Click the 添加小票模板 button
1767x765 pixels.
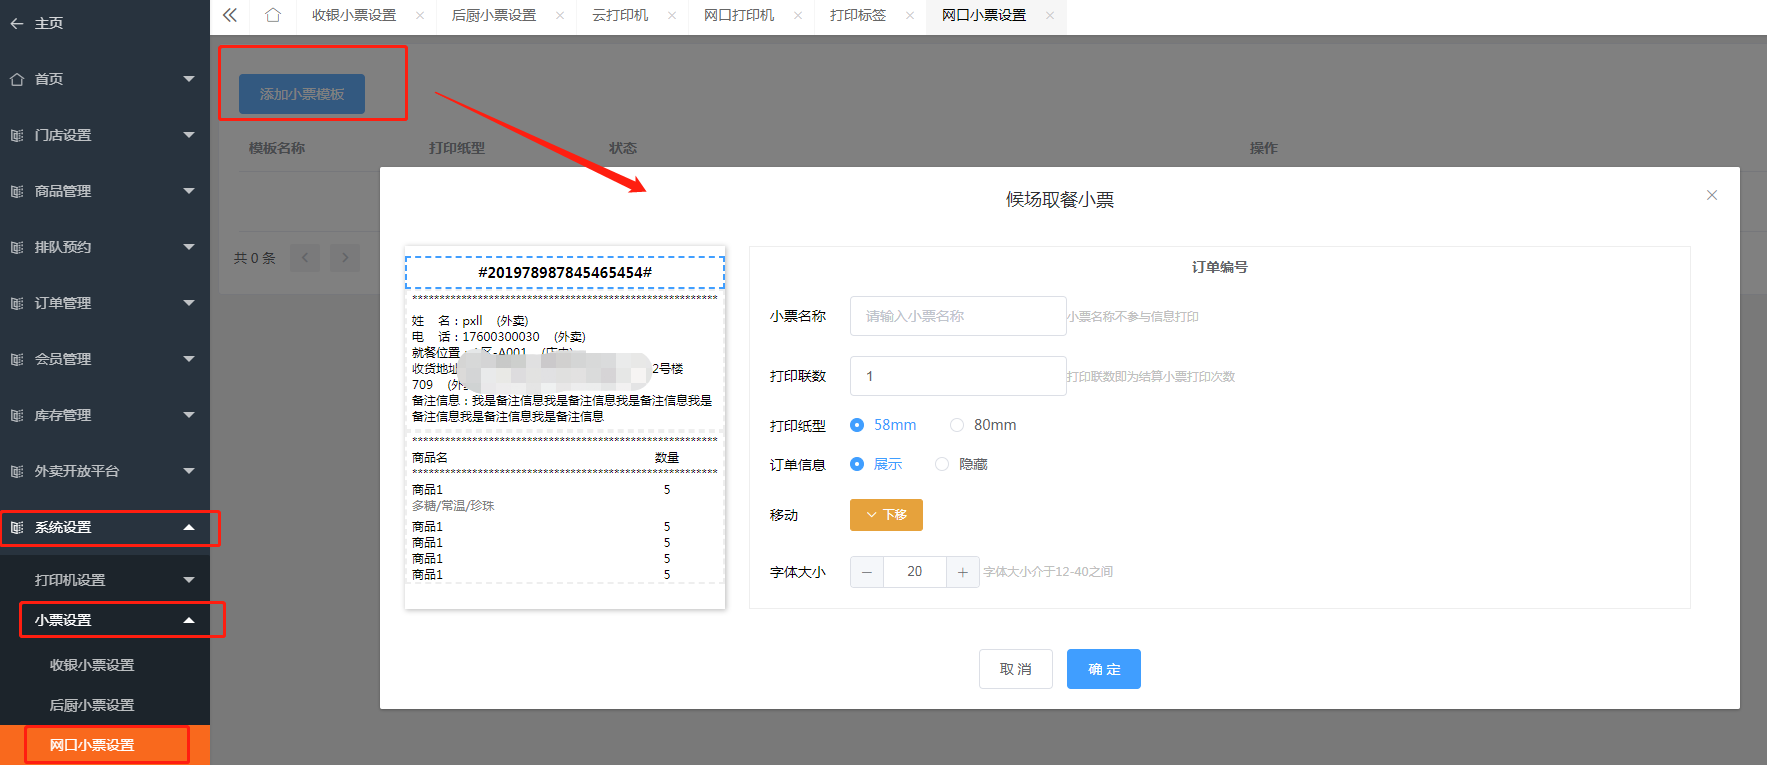click(302, 94)
